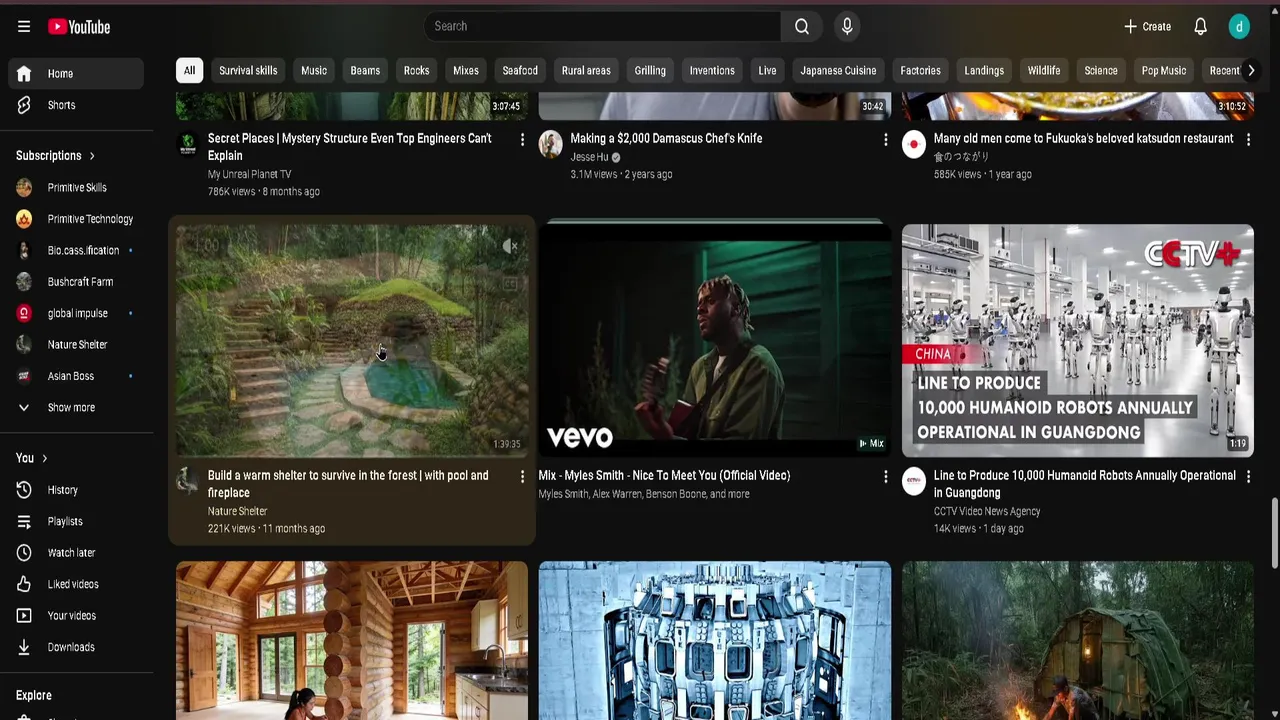Select the Japanese Cuisine chip
The width and height of the screenshot is (1280, 720).
838,71
